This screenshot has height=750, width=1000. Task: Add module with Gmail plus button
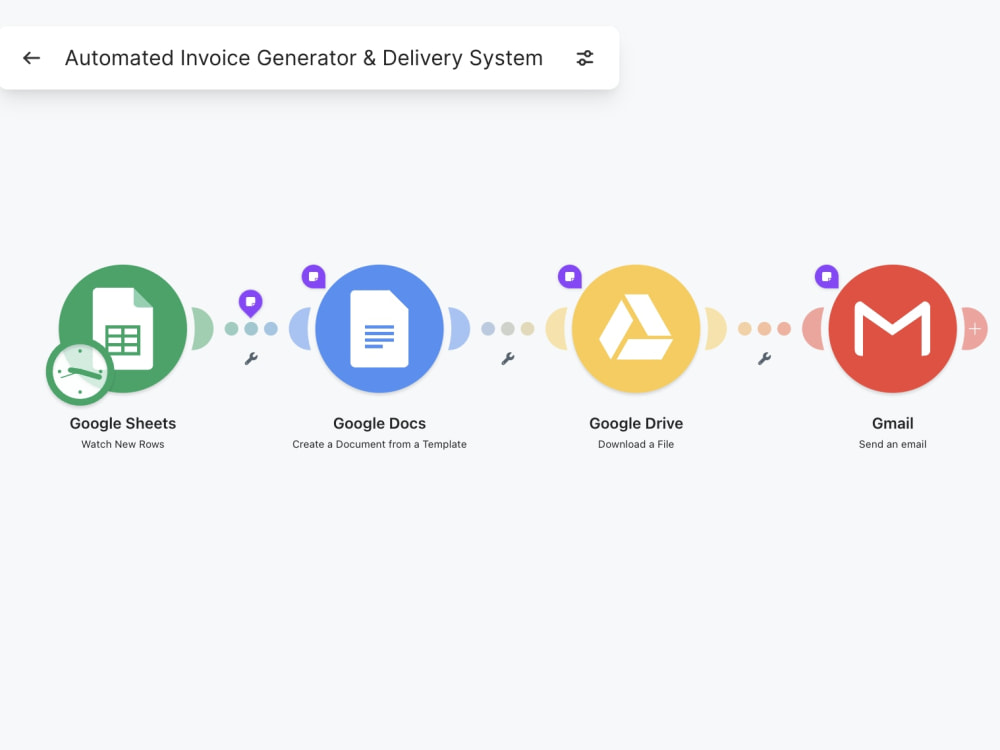coord(974,328)
